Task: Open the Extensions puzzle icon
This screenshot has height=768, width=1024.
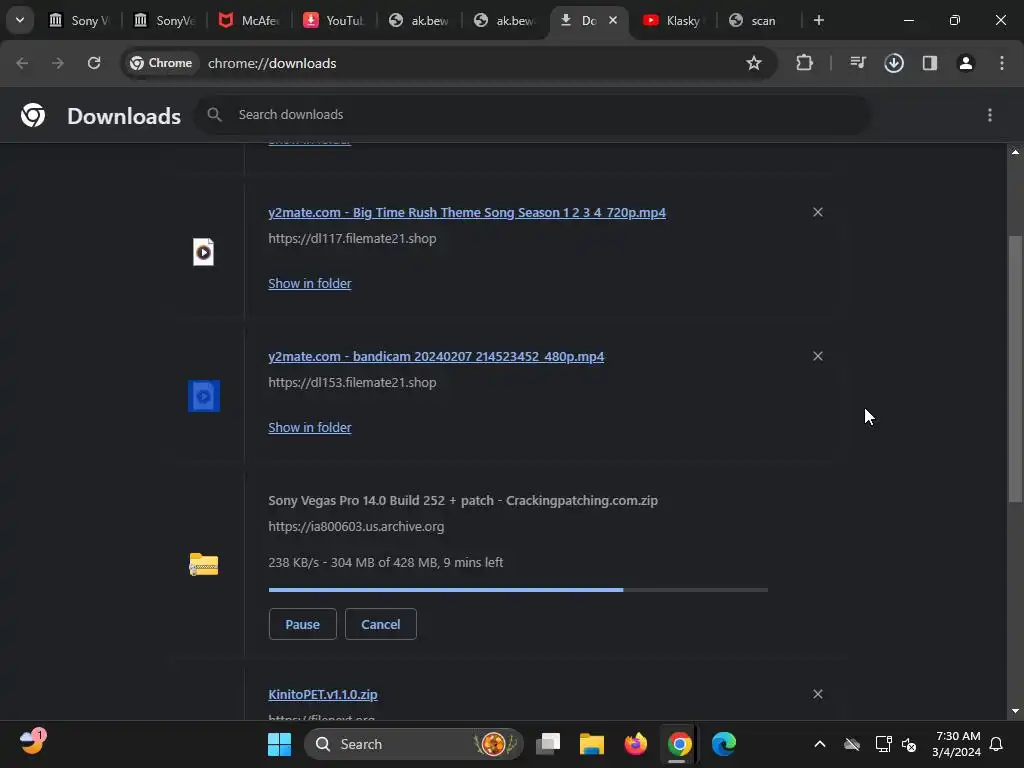Action: [x=805, y=63]
